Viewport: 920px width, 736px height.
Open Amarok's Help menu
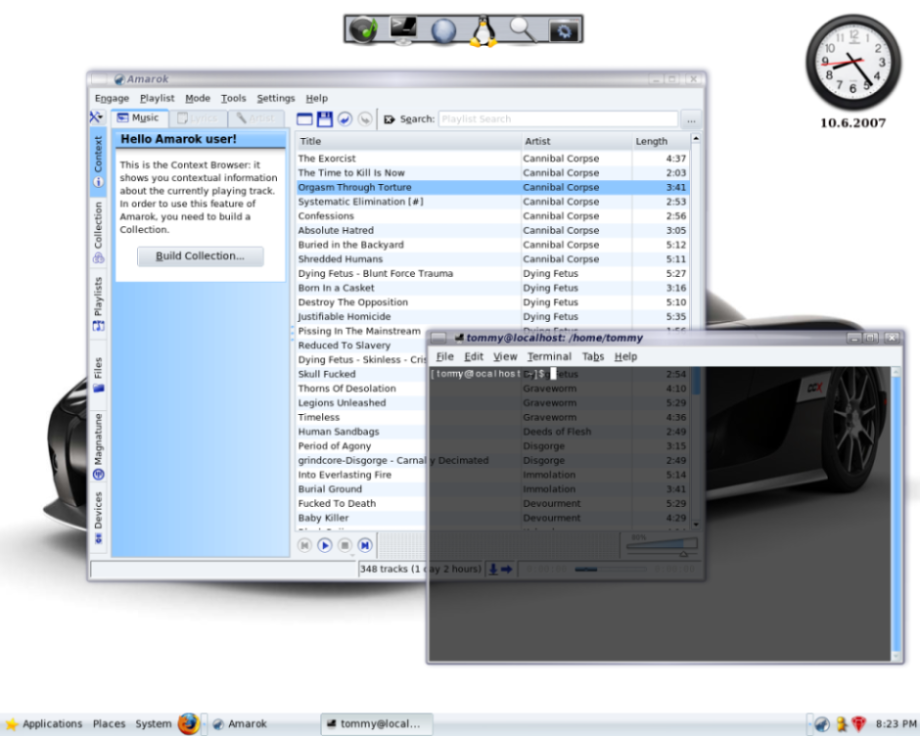(317, 98)
